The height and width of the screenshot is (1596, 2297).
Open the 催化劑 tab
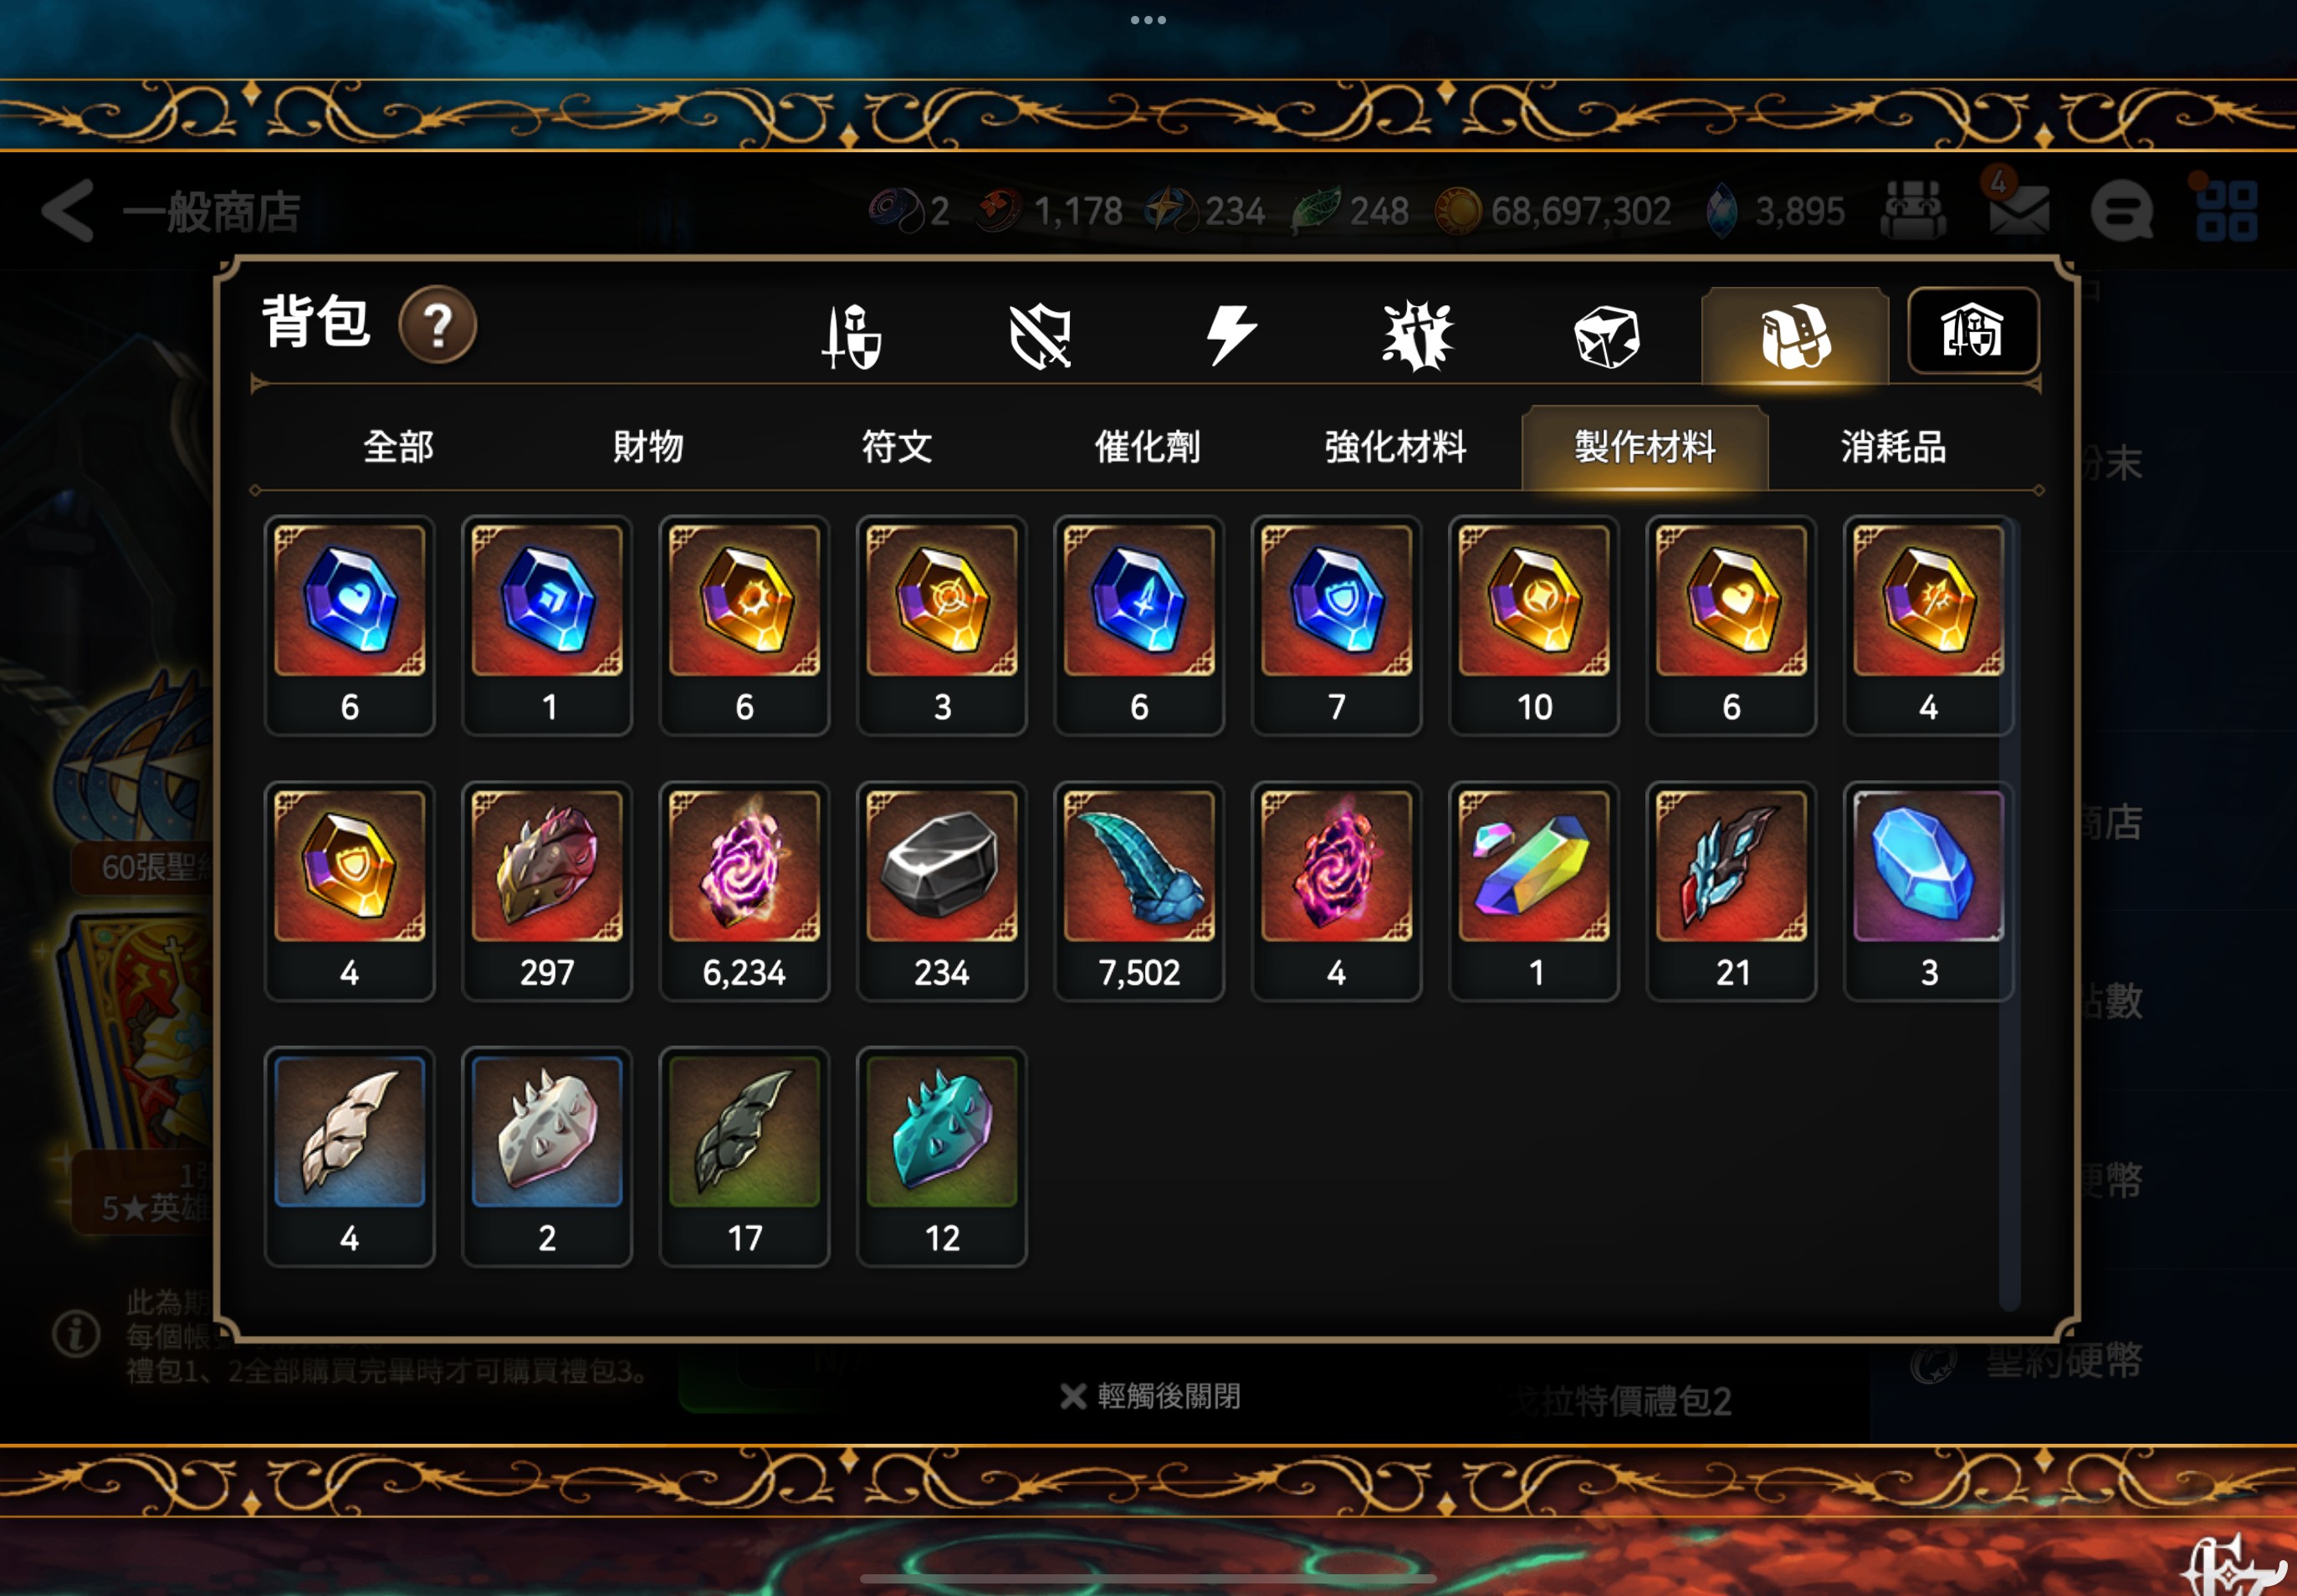click(x=1147, y=446)
